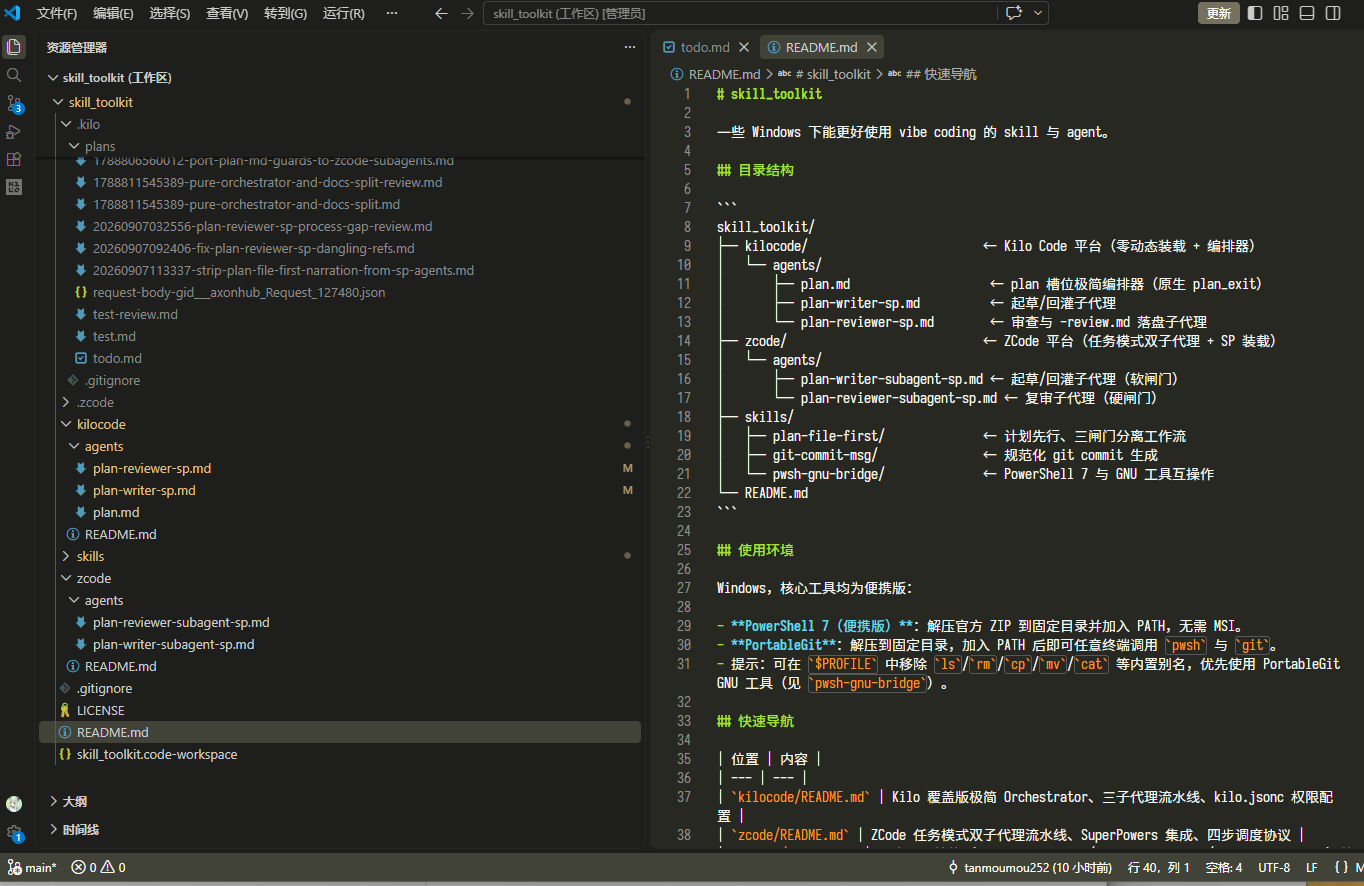Open the 编辑(E) menu
The image size is (1364, 886).
click(x=113, y=13)
